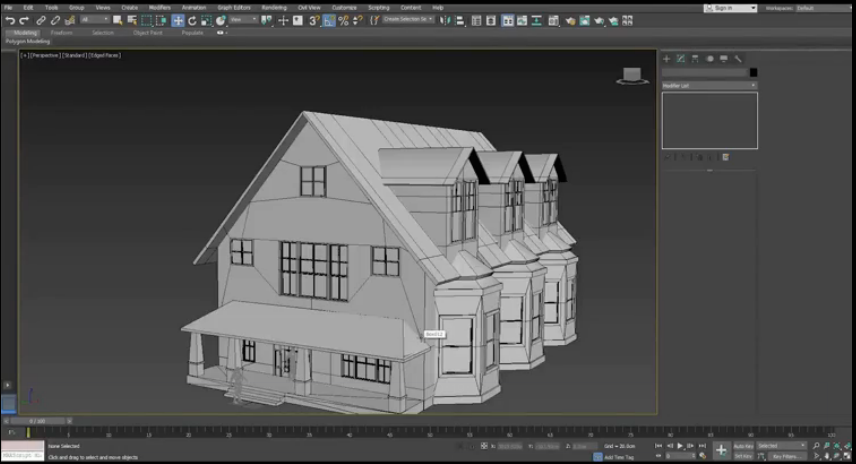Open Create Selection Set dropdown

point(408,20)
